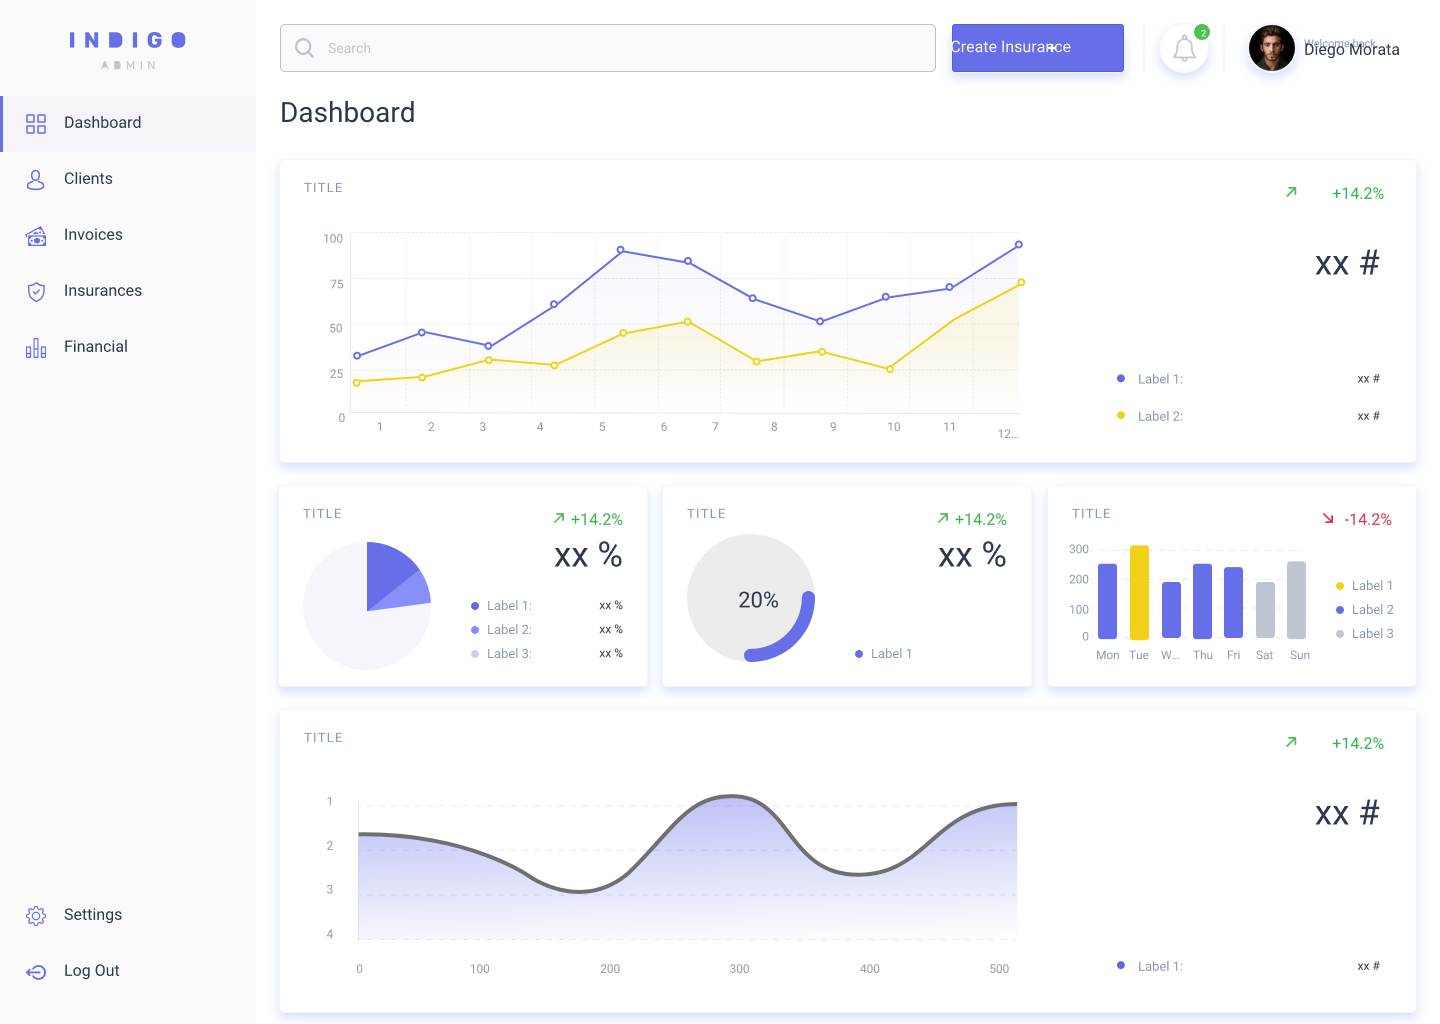Go to the Invoices section
The image size is (1440, 1024).
128,235
